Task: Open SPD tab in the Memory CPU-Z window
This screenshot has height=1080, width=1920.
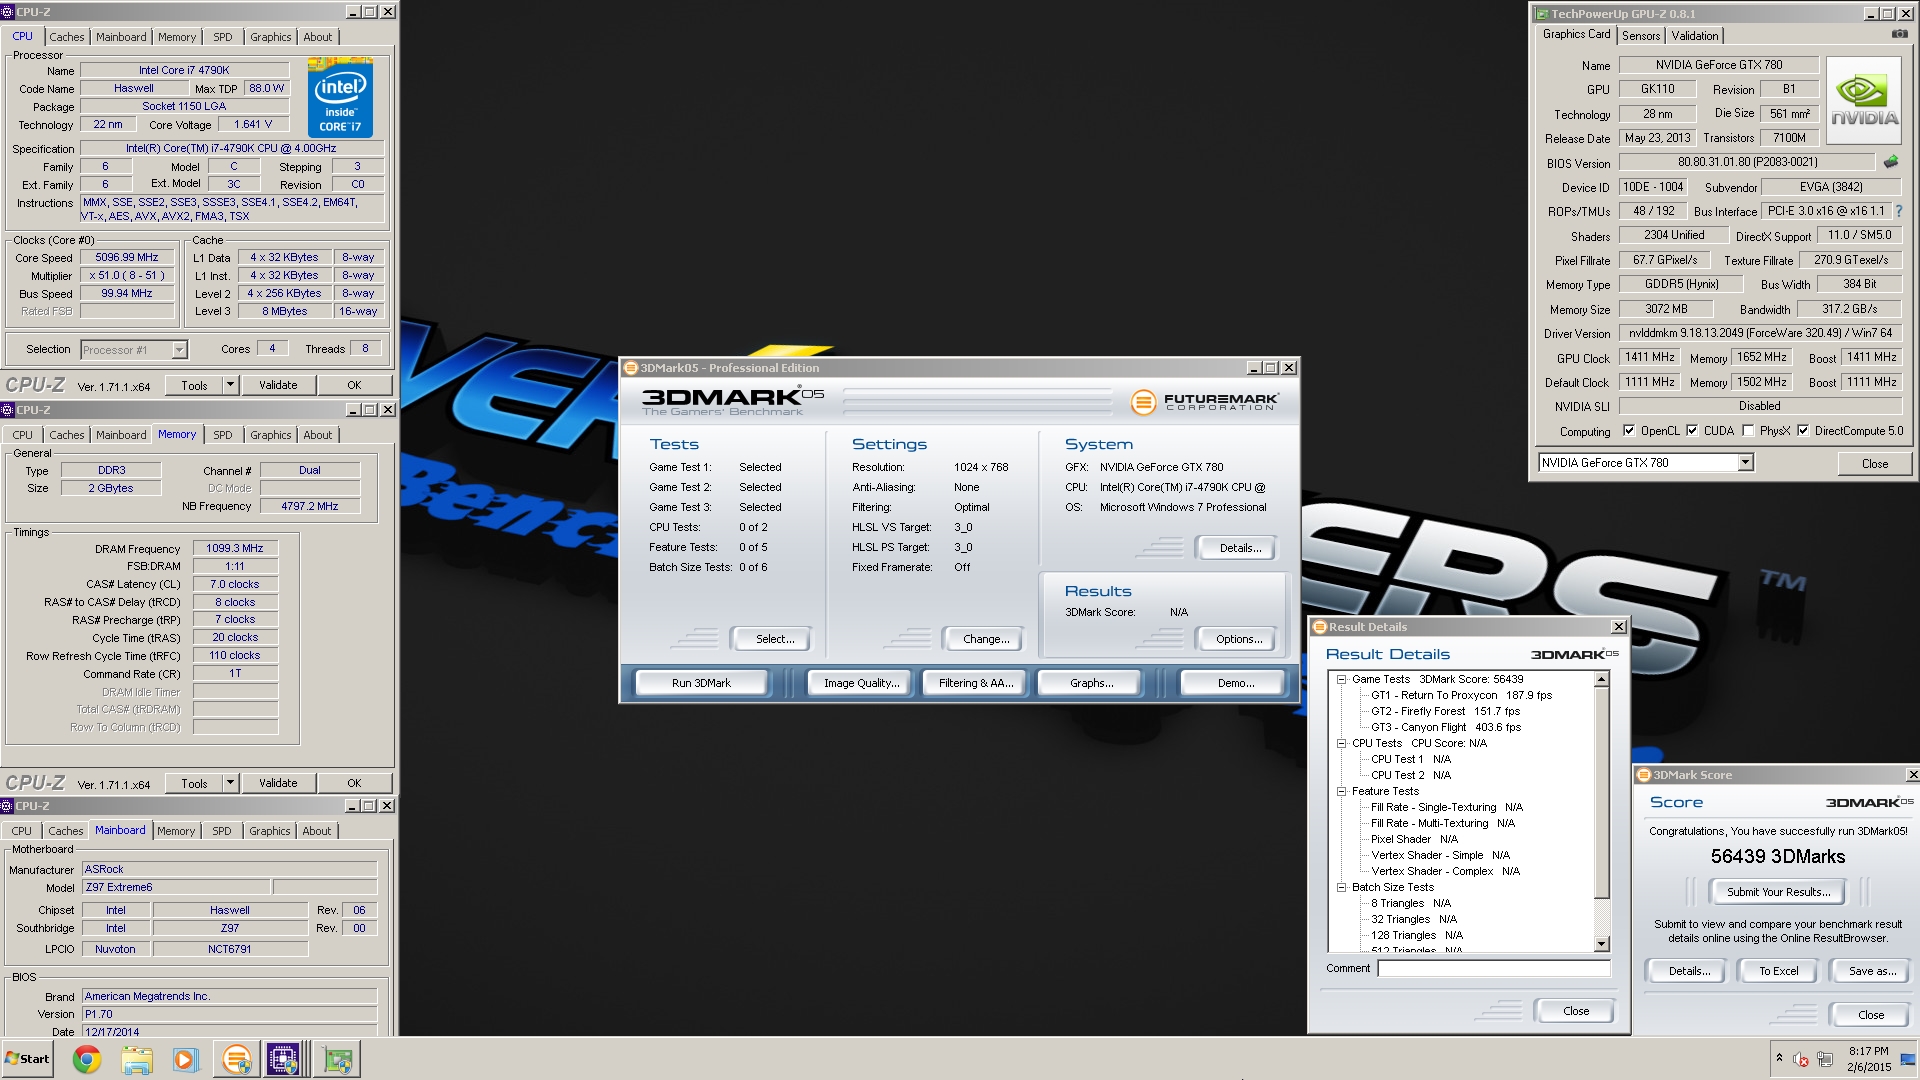Action: (222, 435)
